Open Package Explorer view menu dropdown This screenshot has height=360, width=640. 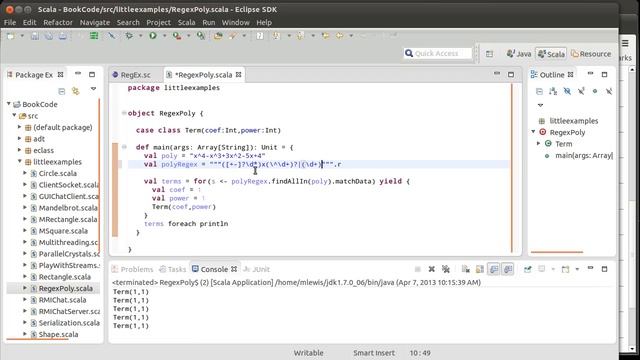click(93, 89)
